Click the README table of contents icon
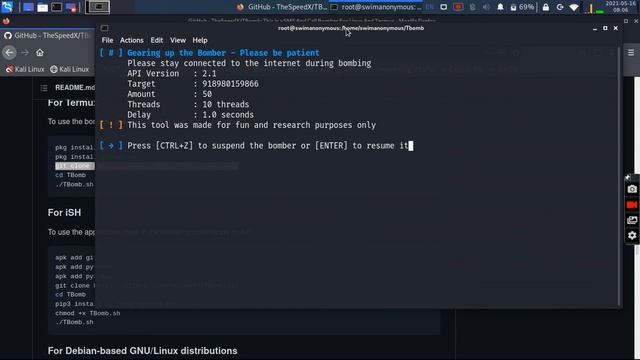Viewport: 640px width, 360px height. pos(44,88)
